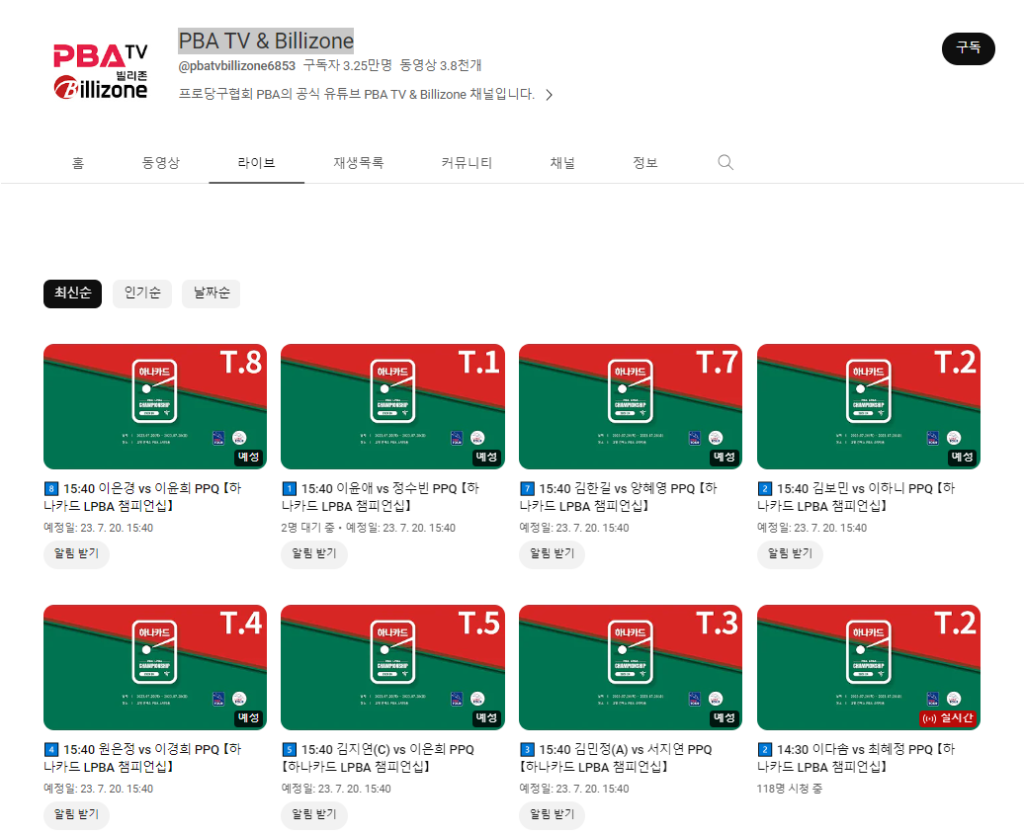Set reminder for 김보민 vs 이하니 match
The height and width of the screenshot is (837, 1024).
coord(789,554)
